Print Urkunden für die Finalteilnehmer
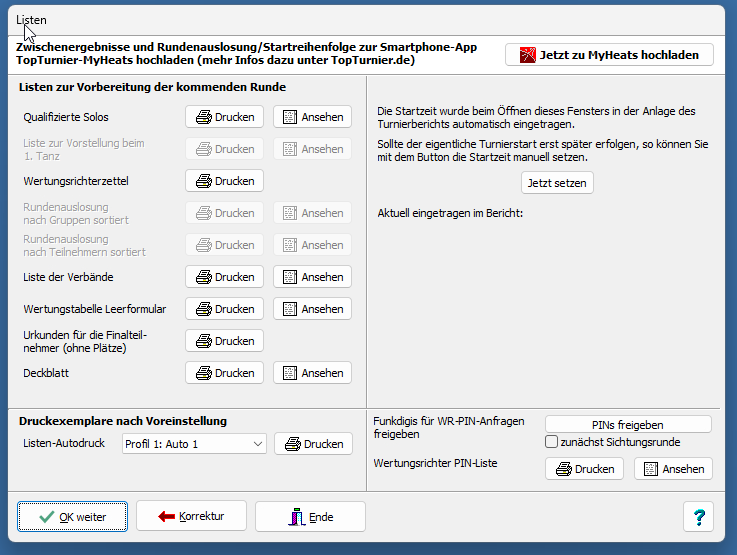 pos(224,341)
